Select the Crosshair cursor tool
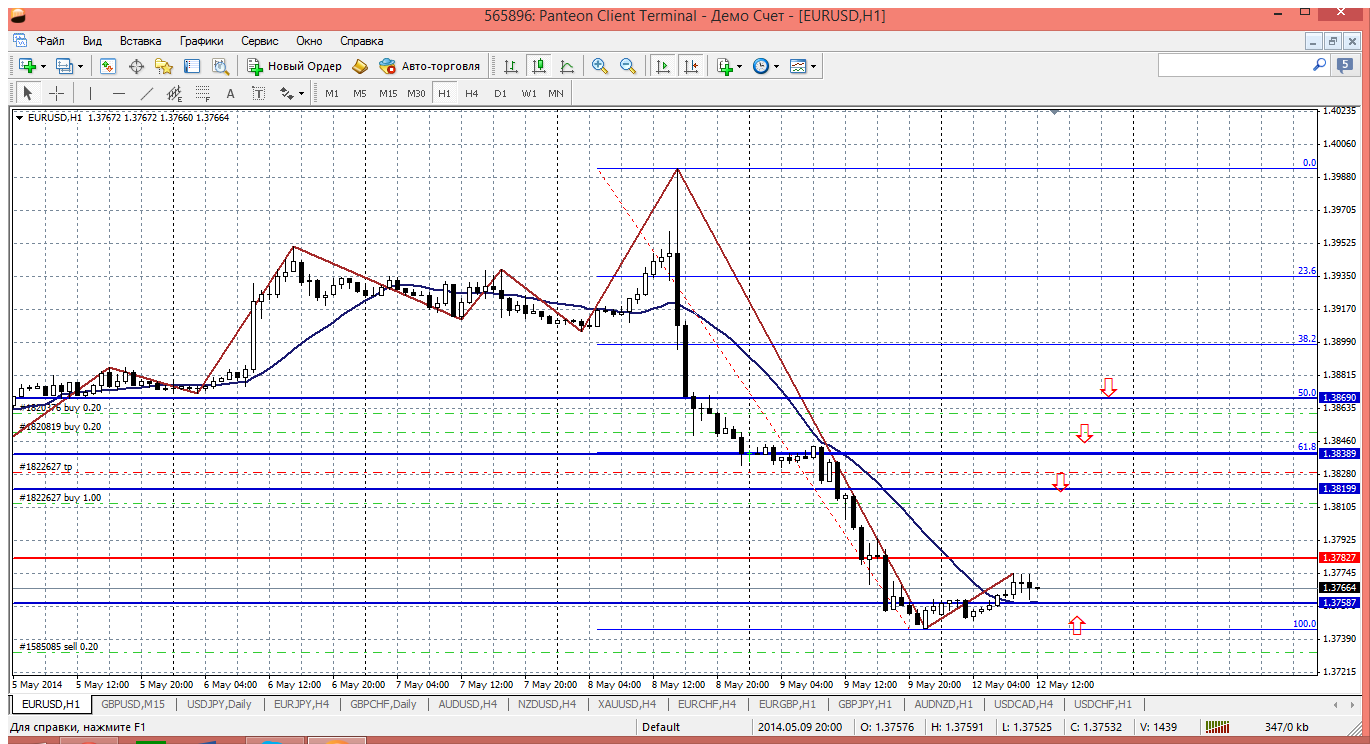Viewport: 1370px width, 744px height. click(x=57, y=93)
